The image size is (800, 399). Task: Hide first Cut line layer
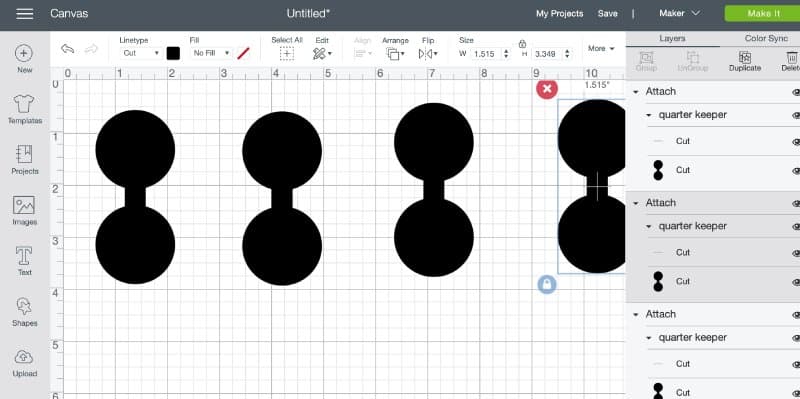795,141
